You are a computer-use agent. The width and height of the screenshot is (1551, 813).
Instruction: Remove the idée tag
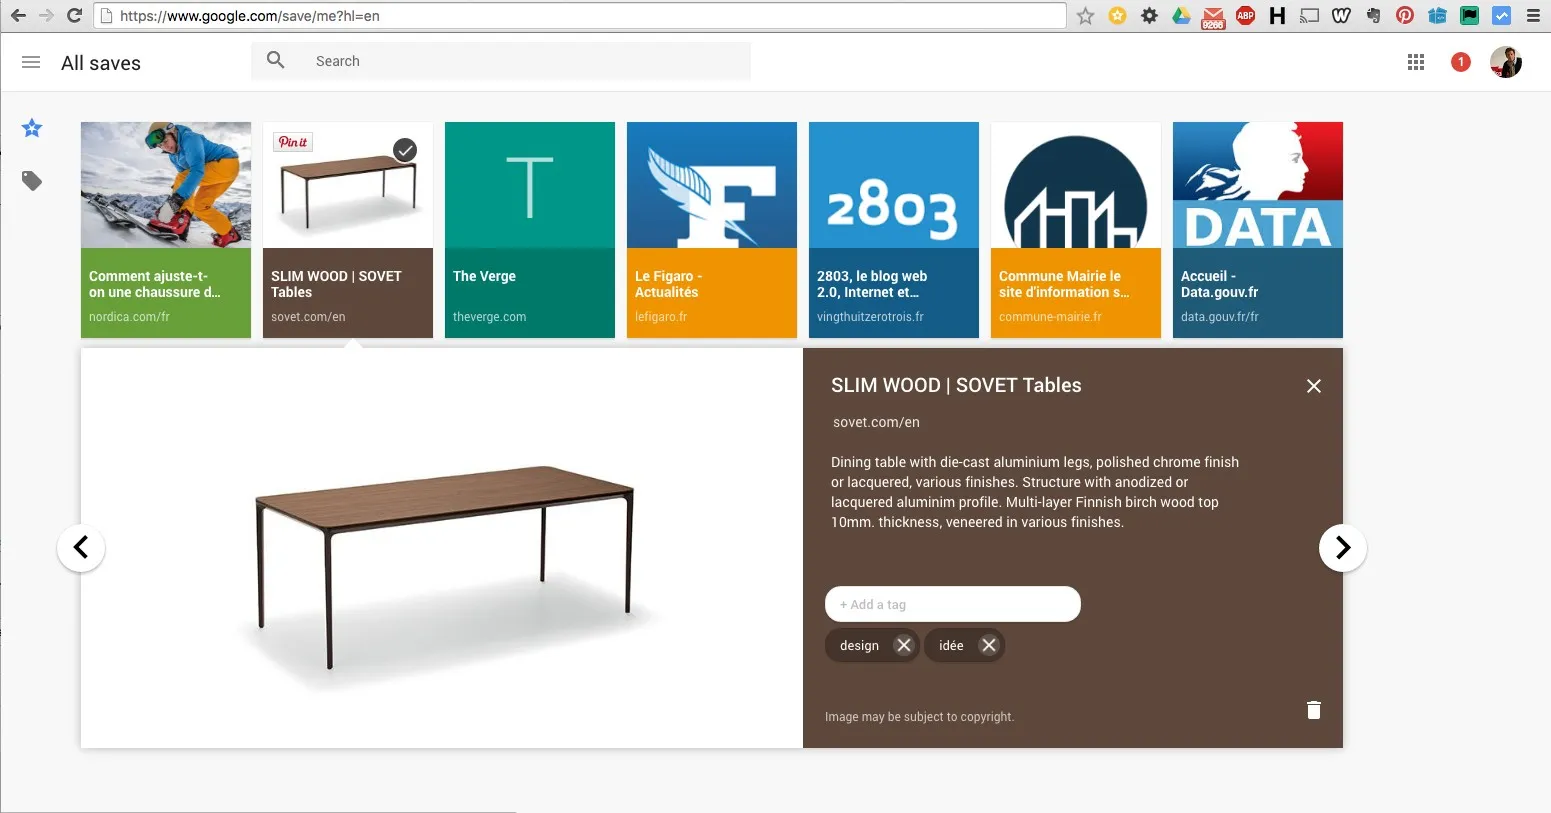pyautogui.click(x=989, y=645)
